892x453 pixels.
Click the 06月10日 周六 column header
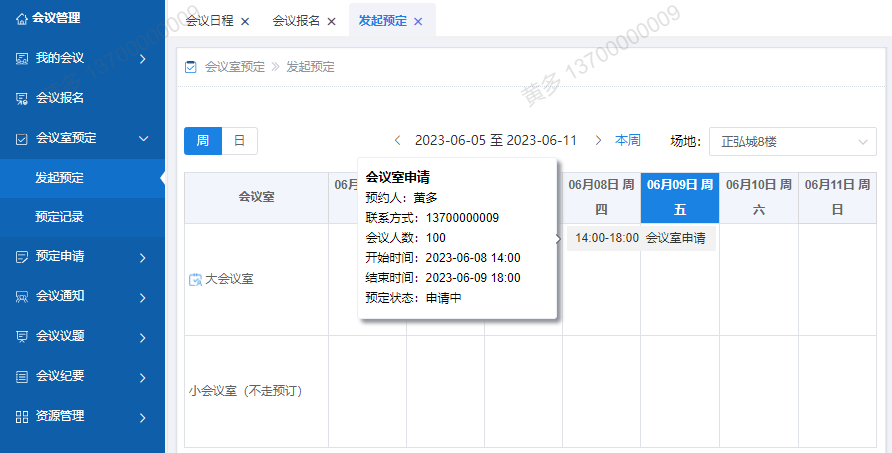759,197
